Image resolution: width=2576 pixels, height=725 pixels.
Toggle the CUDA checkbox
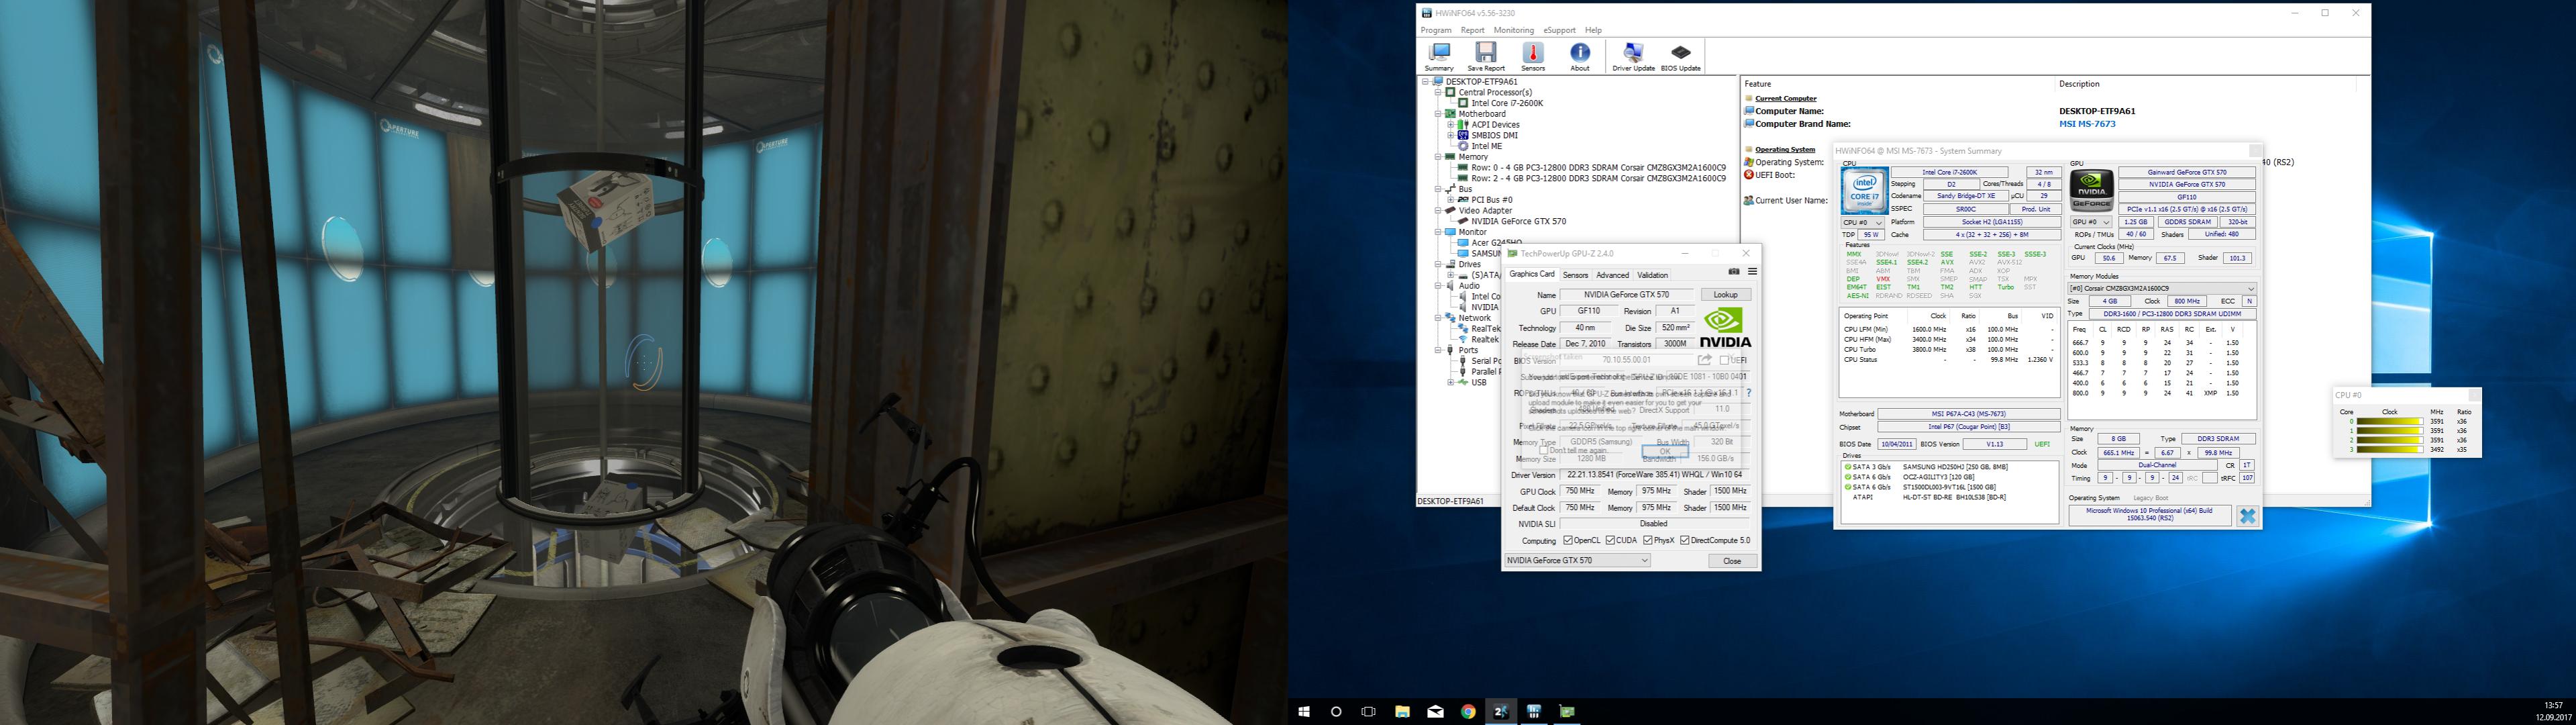click(1611, 541)
